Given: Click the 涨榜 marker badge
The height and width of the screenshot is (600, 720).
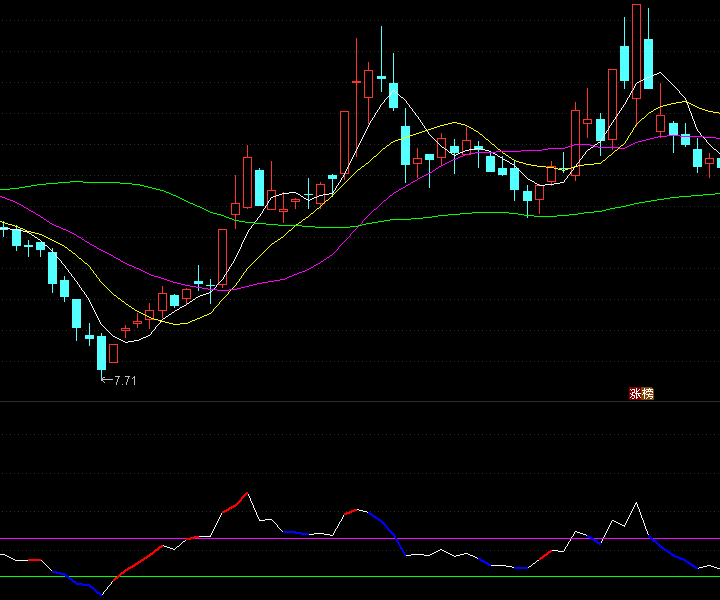Looking at the screenshot, I should (641, 393).
